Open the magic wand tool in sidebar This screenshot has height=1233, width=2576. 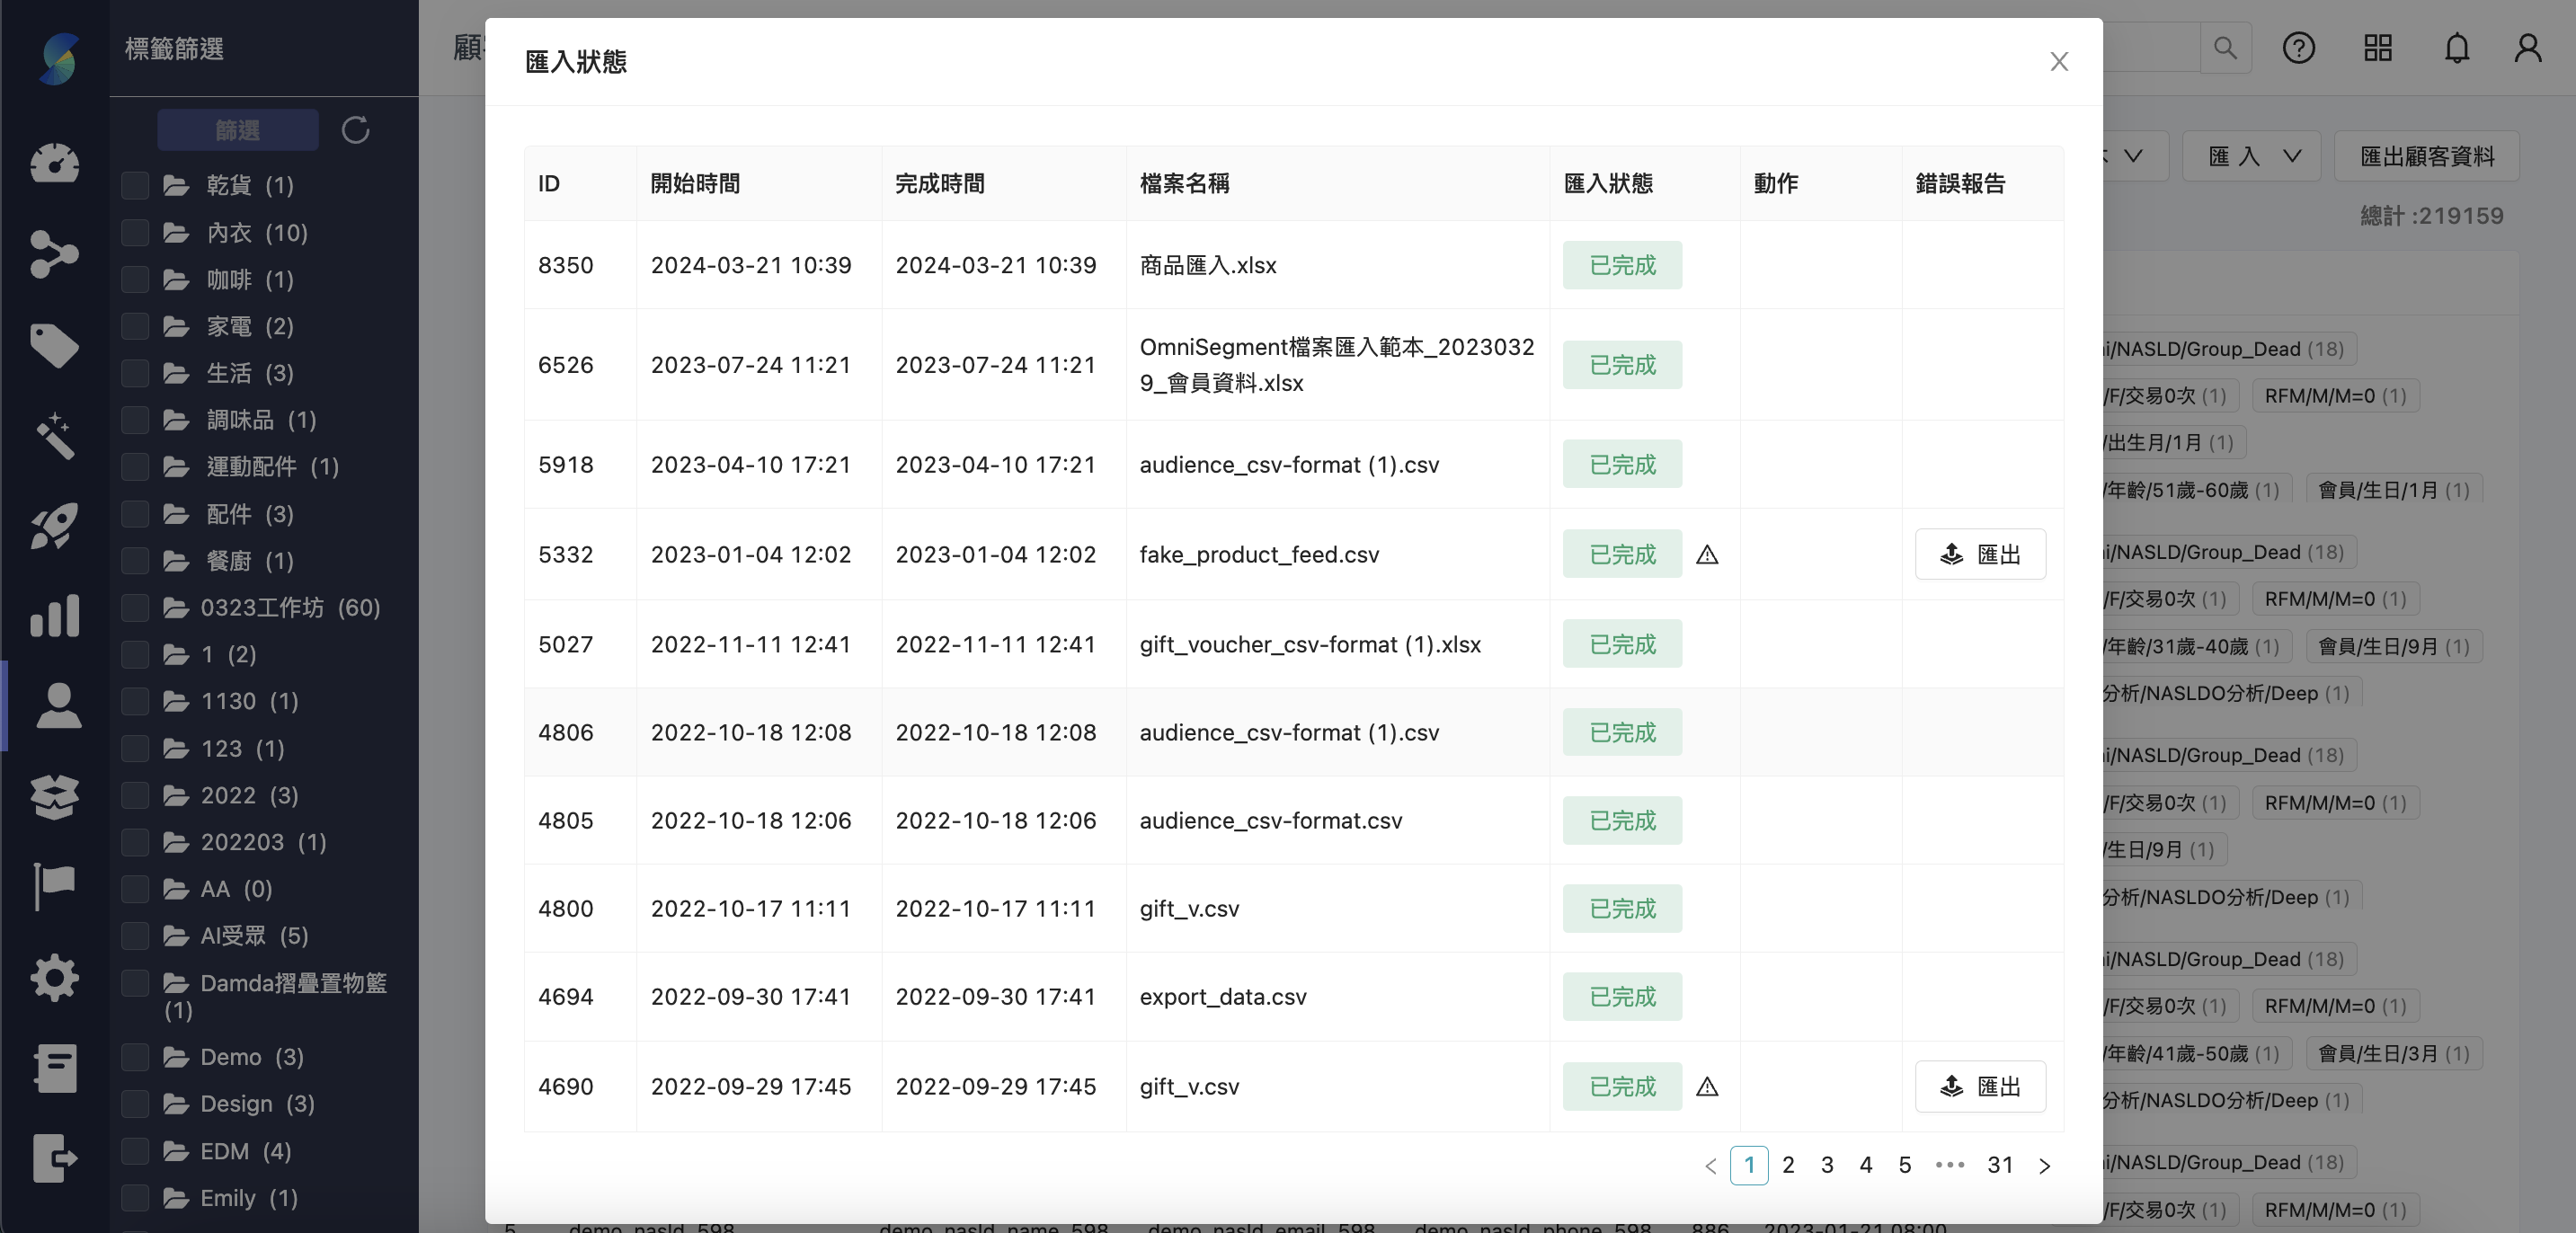pos(55,436)
